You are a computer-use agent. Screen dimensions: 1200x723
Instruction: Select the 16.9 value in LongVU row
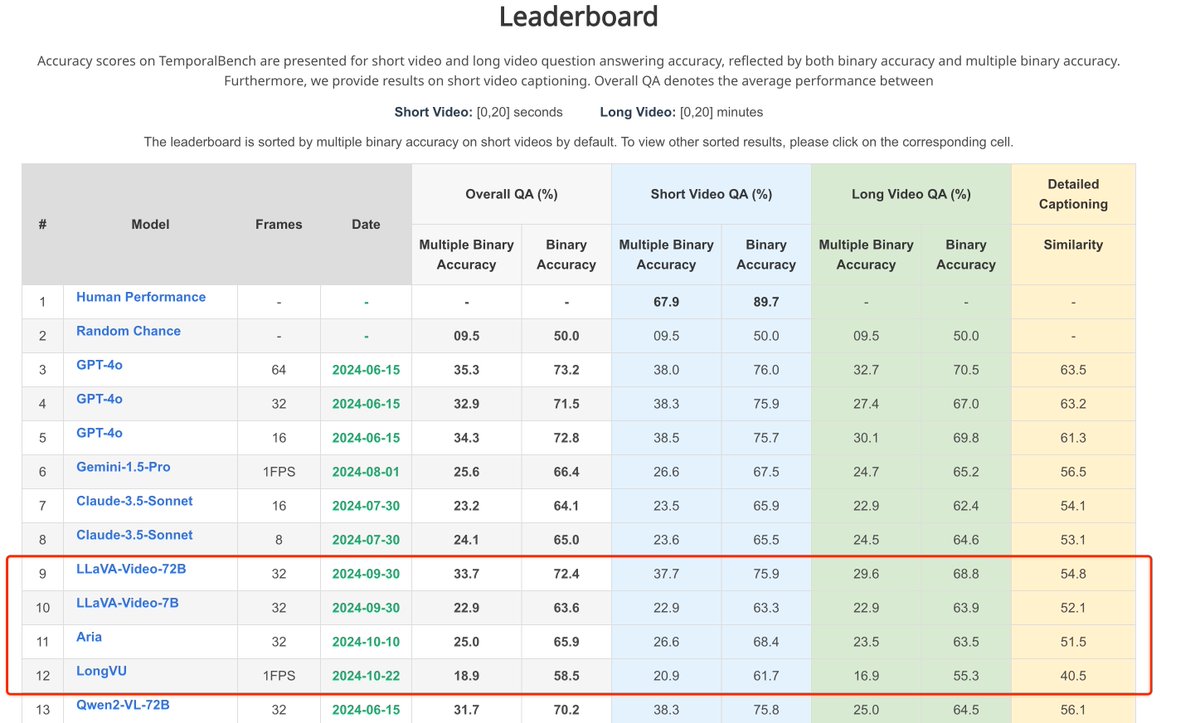866,676
